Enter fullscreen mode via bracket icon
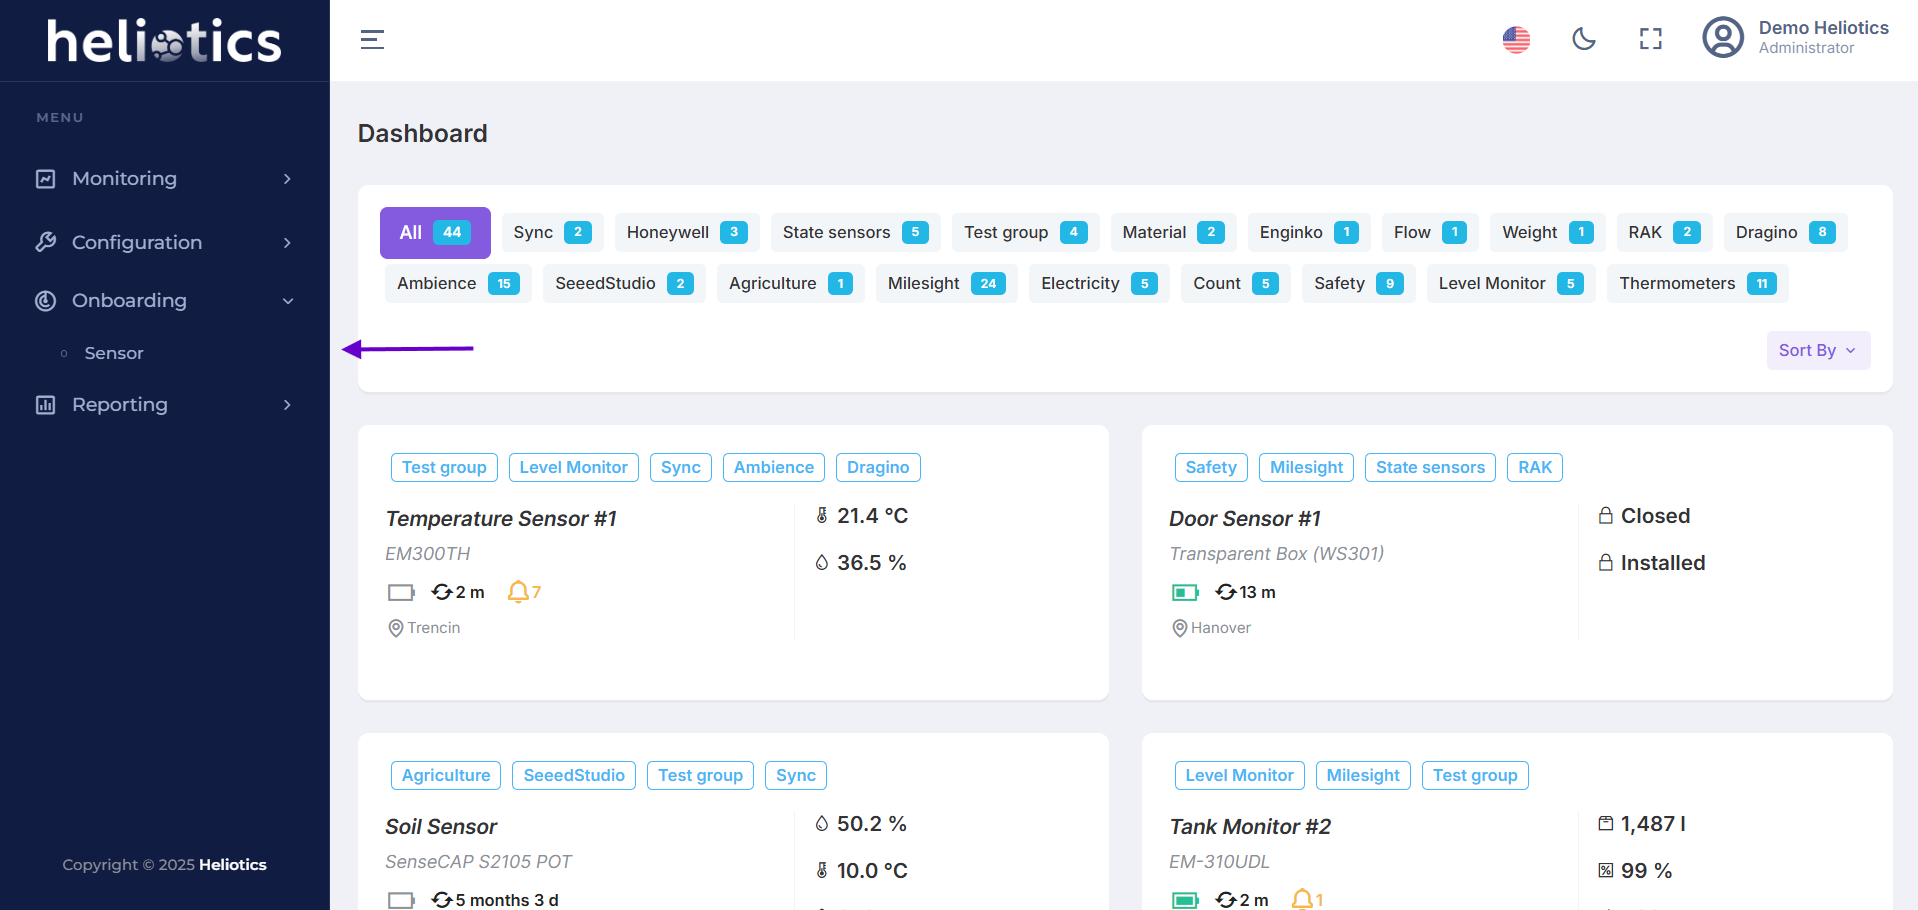The image size is (1918, 910). tap(1651, 40)
